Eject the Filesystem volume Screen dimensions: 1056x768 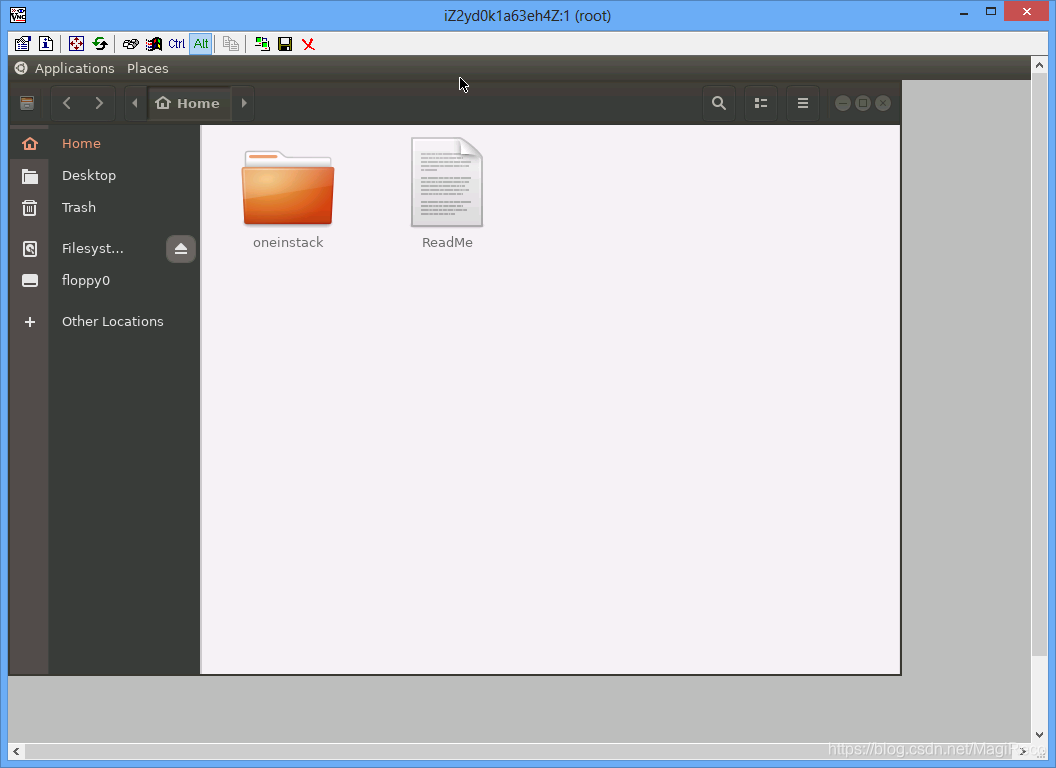point(180,249)
